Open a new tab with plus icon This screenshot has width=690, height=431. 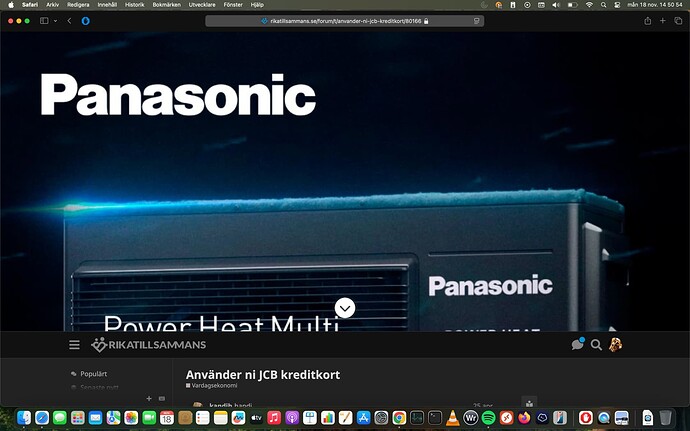(663, 20)
